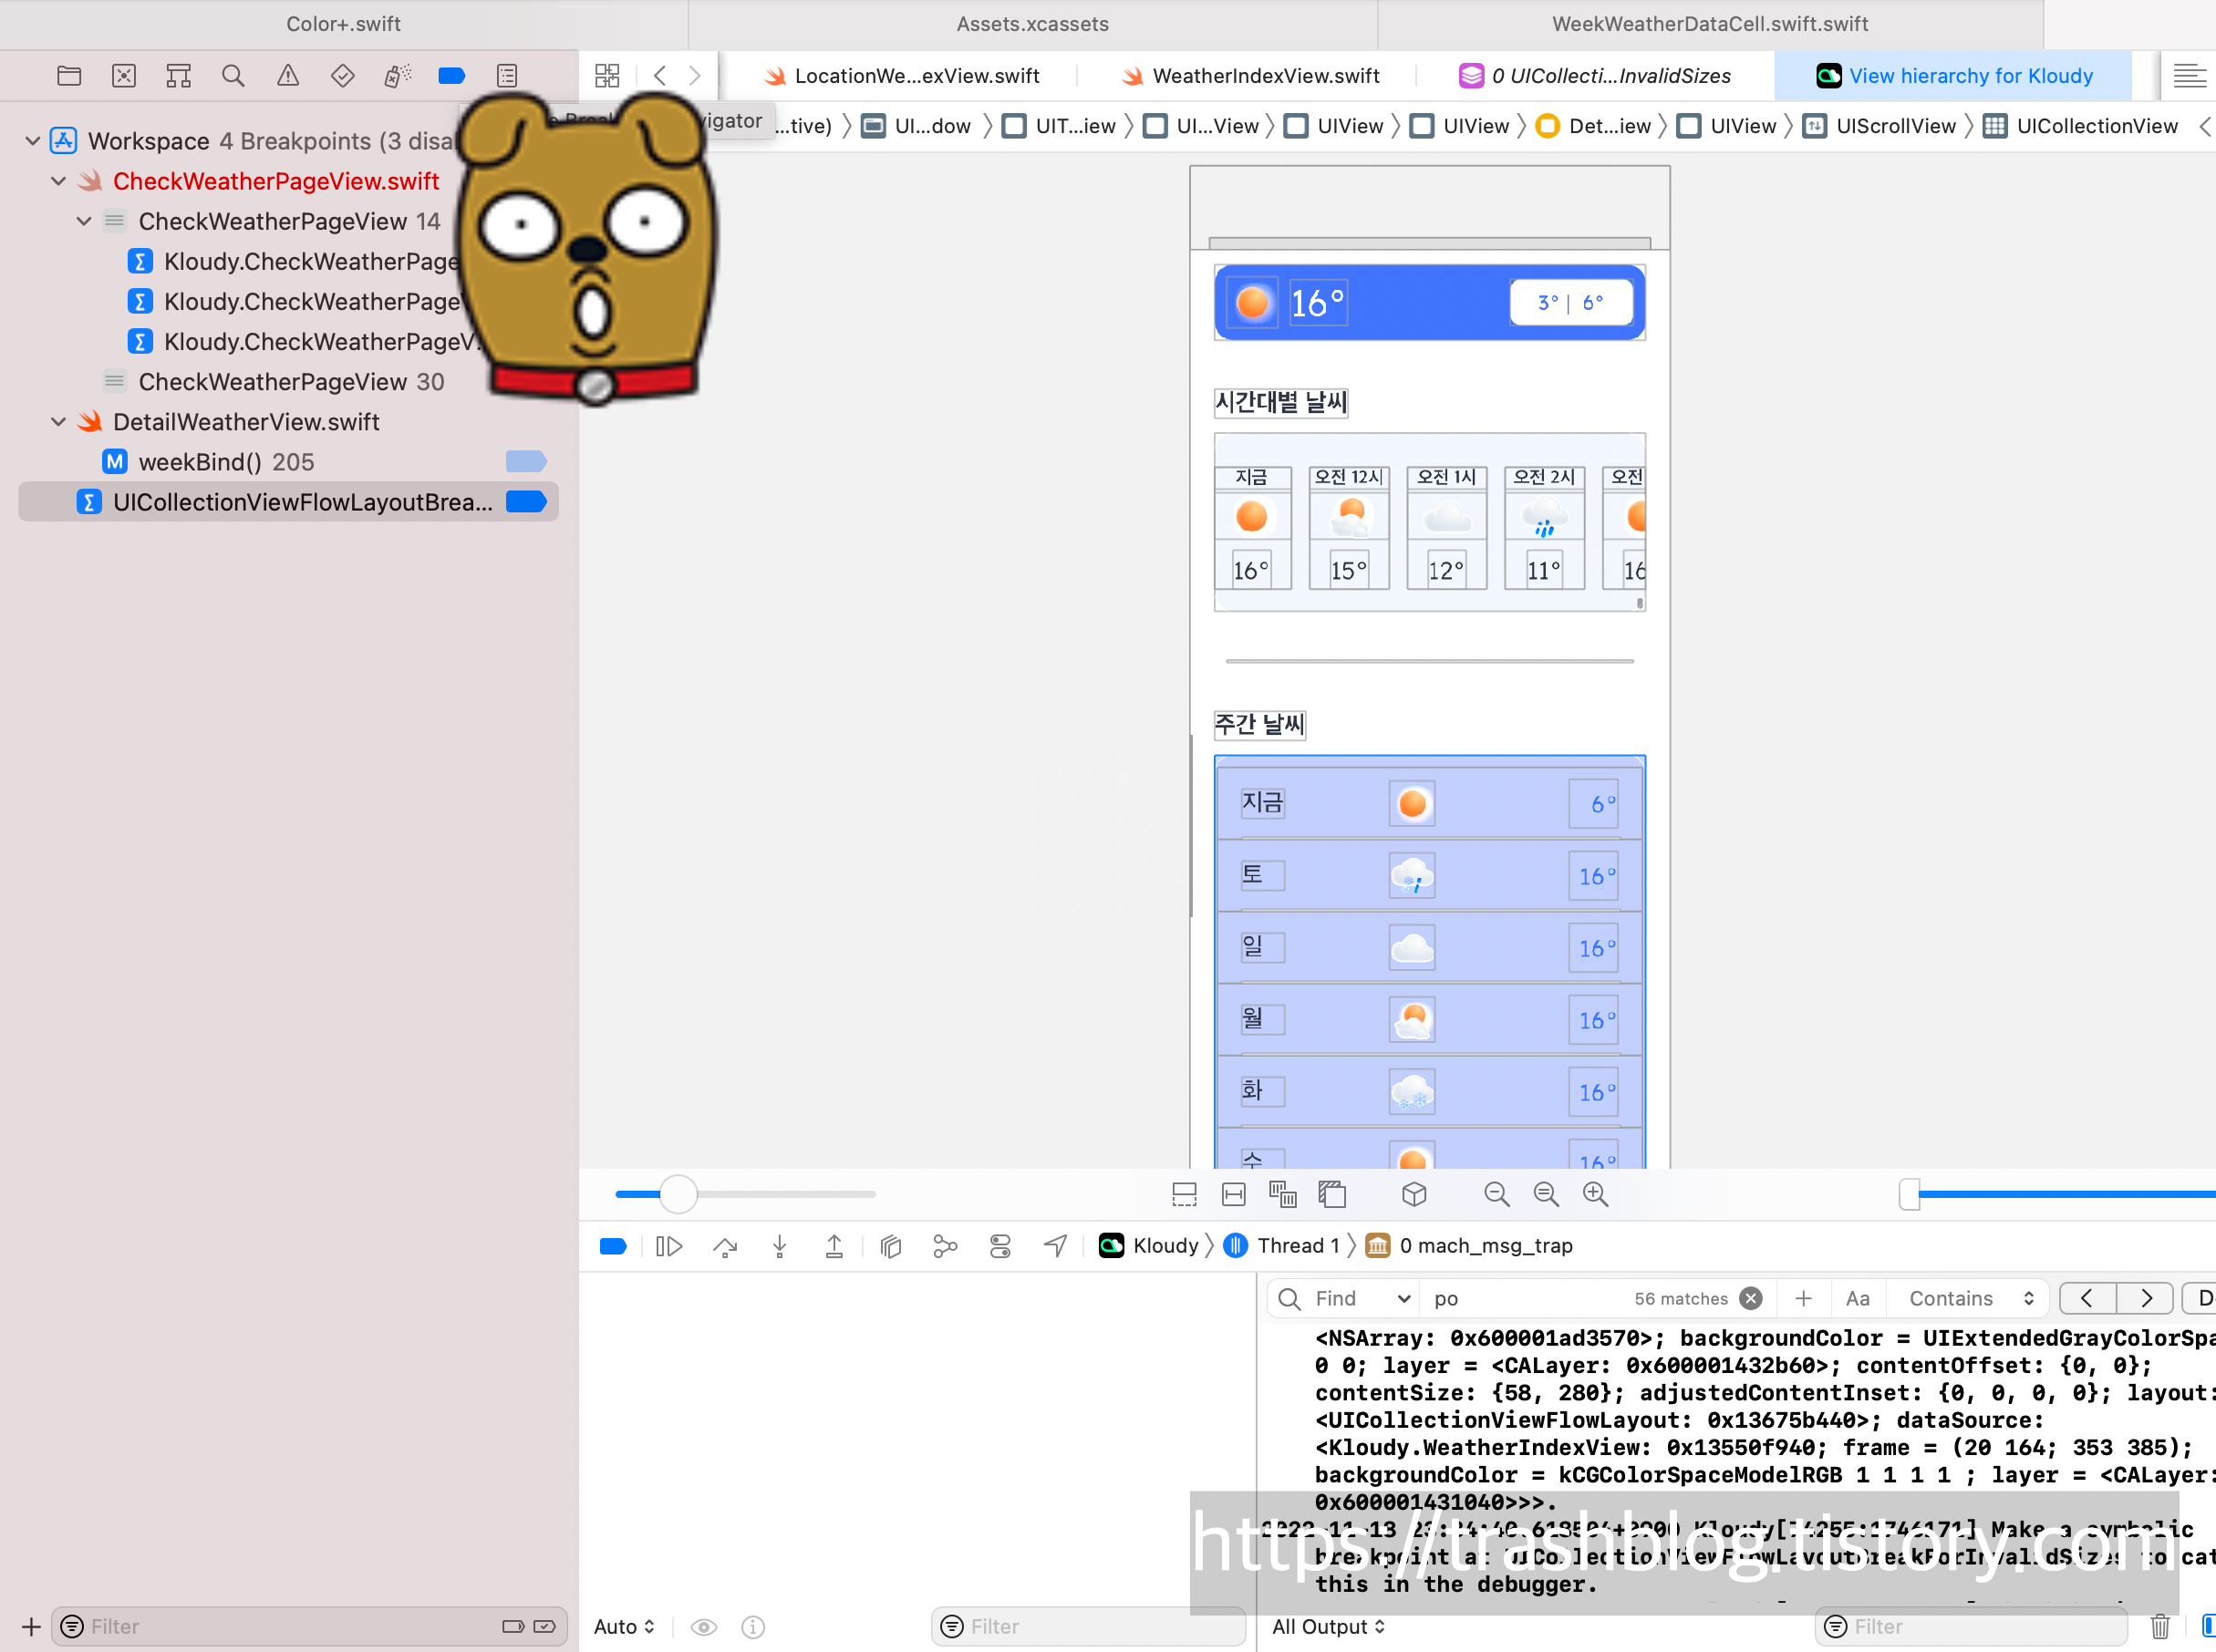Switch to the Assets.xcassets tab

tap(1032, 24)
